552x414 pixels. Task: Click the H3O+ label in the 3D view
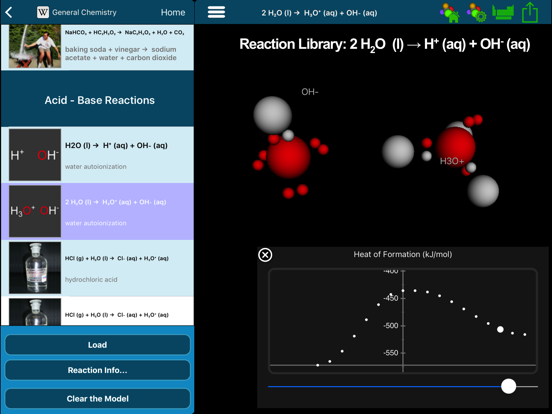452,161
